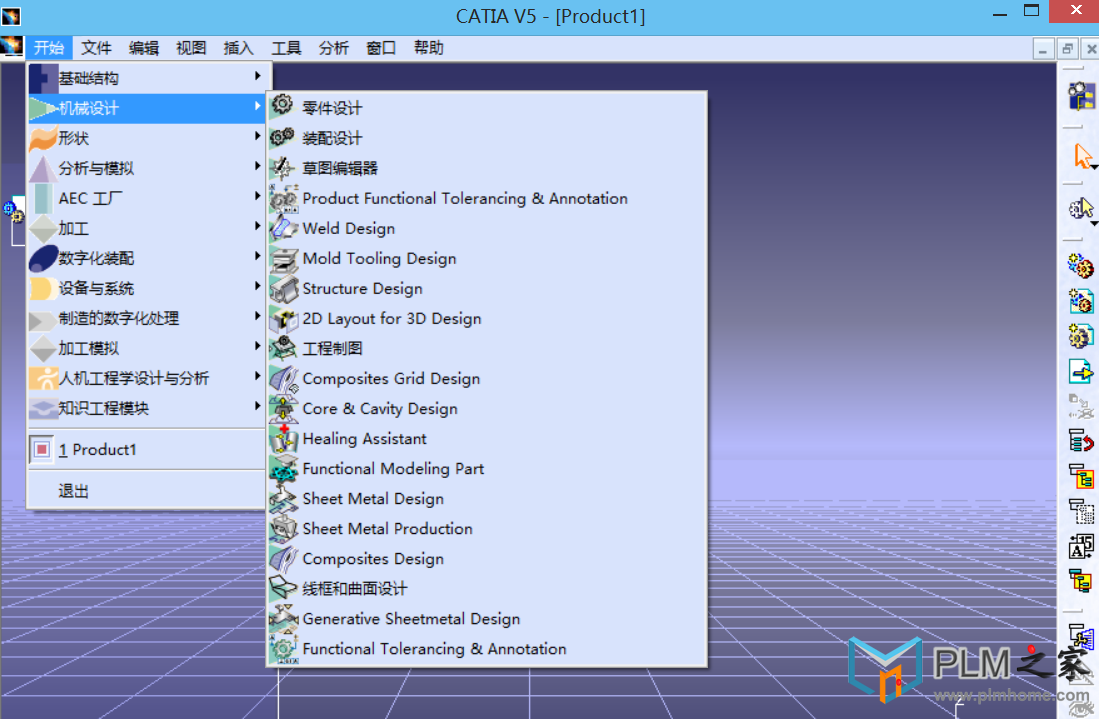The image size is (1099, 719).
Task: Click the 开始 Start menu
Action: (48, 48)
